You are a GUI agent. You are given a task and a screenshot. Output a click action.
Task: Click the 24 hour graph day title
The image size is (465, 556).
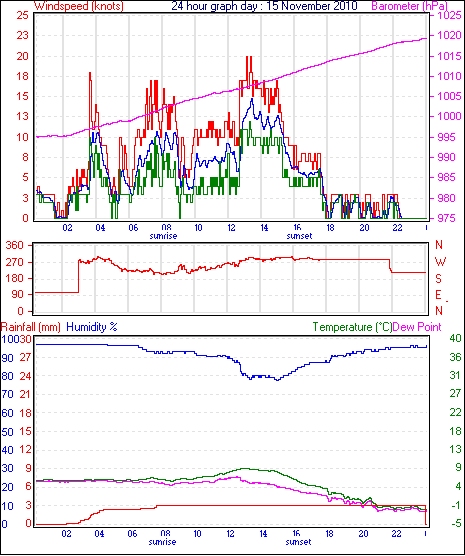click(x=264, y=6)
